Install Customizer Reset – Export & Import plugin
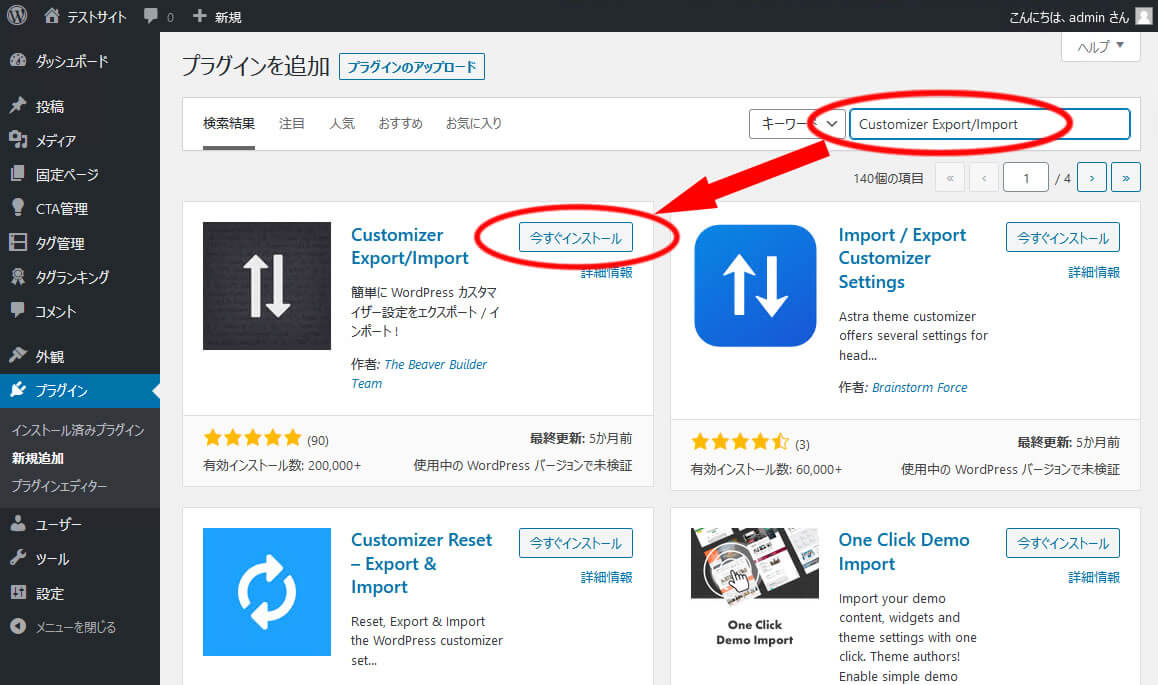 [575, 543]
